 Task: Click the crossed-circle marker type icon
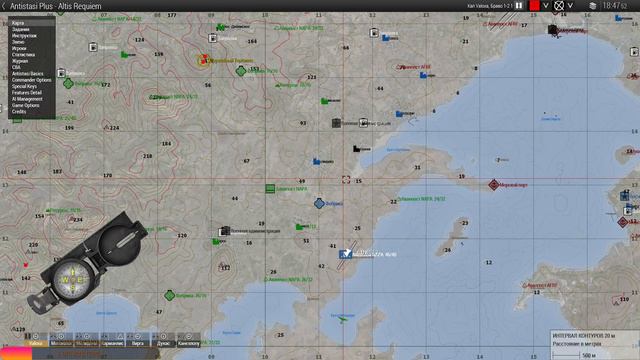point(559,6)
